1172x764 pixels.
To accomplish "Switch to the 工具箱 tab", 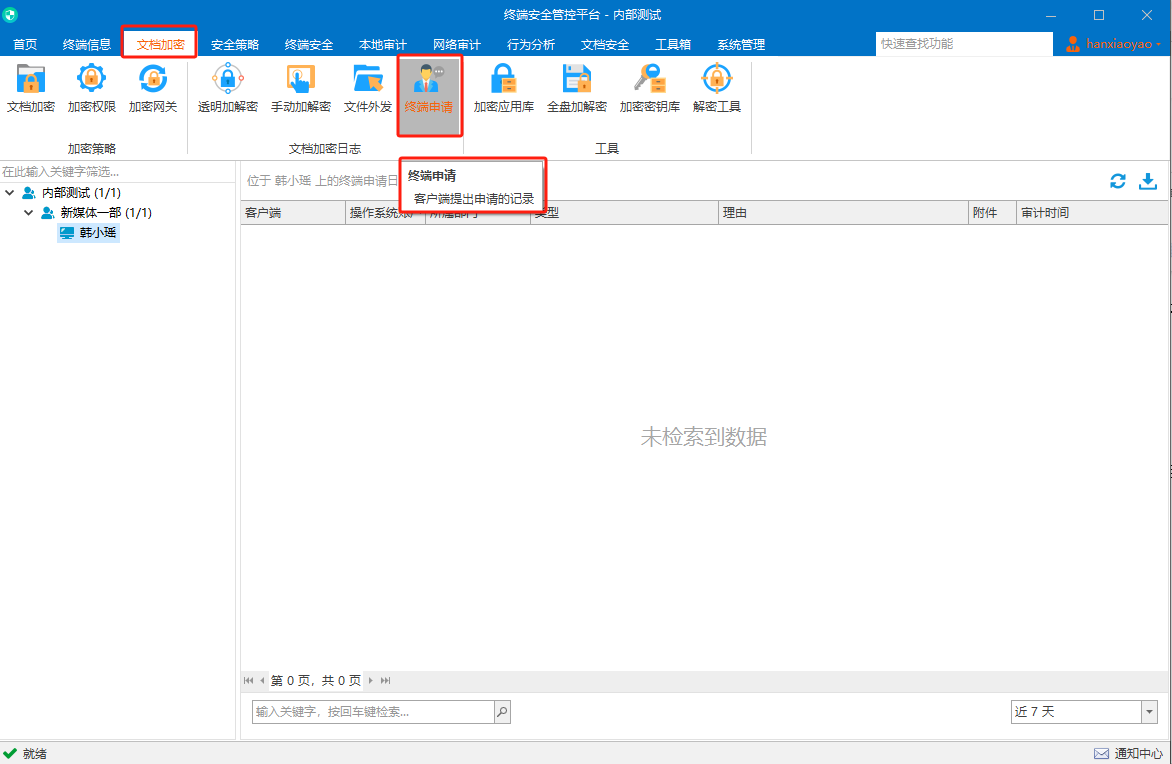I will click(673, 45).
